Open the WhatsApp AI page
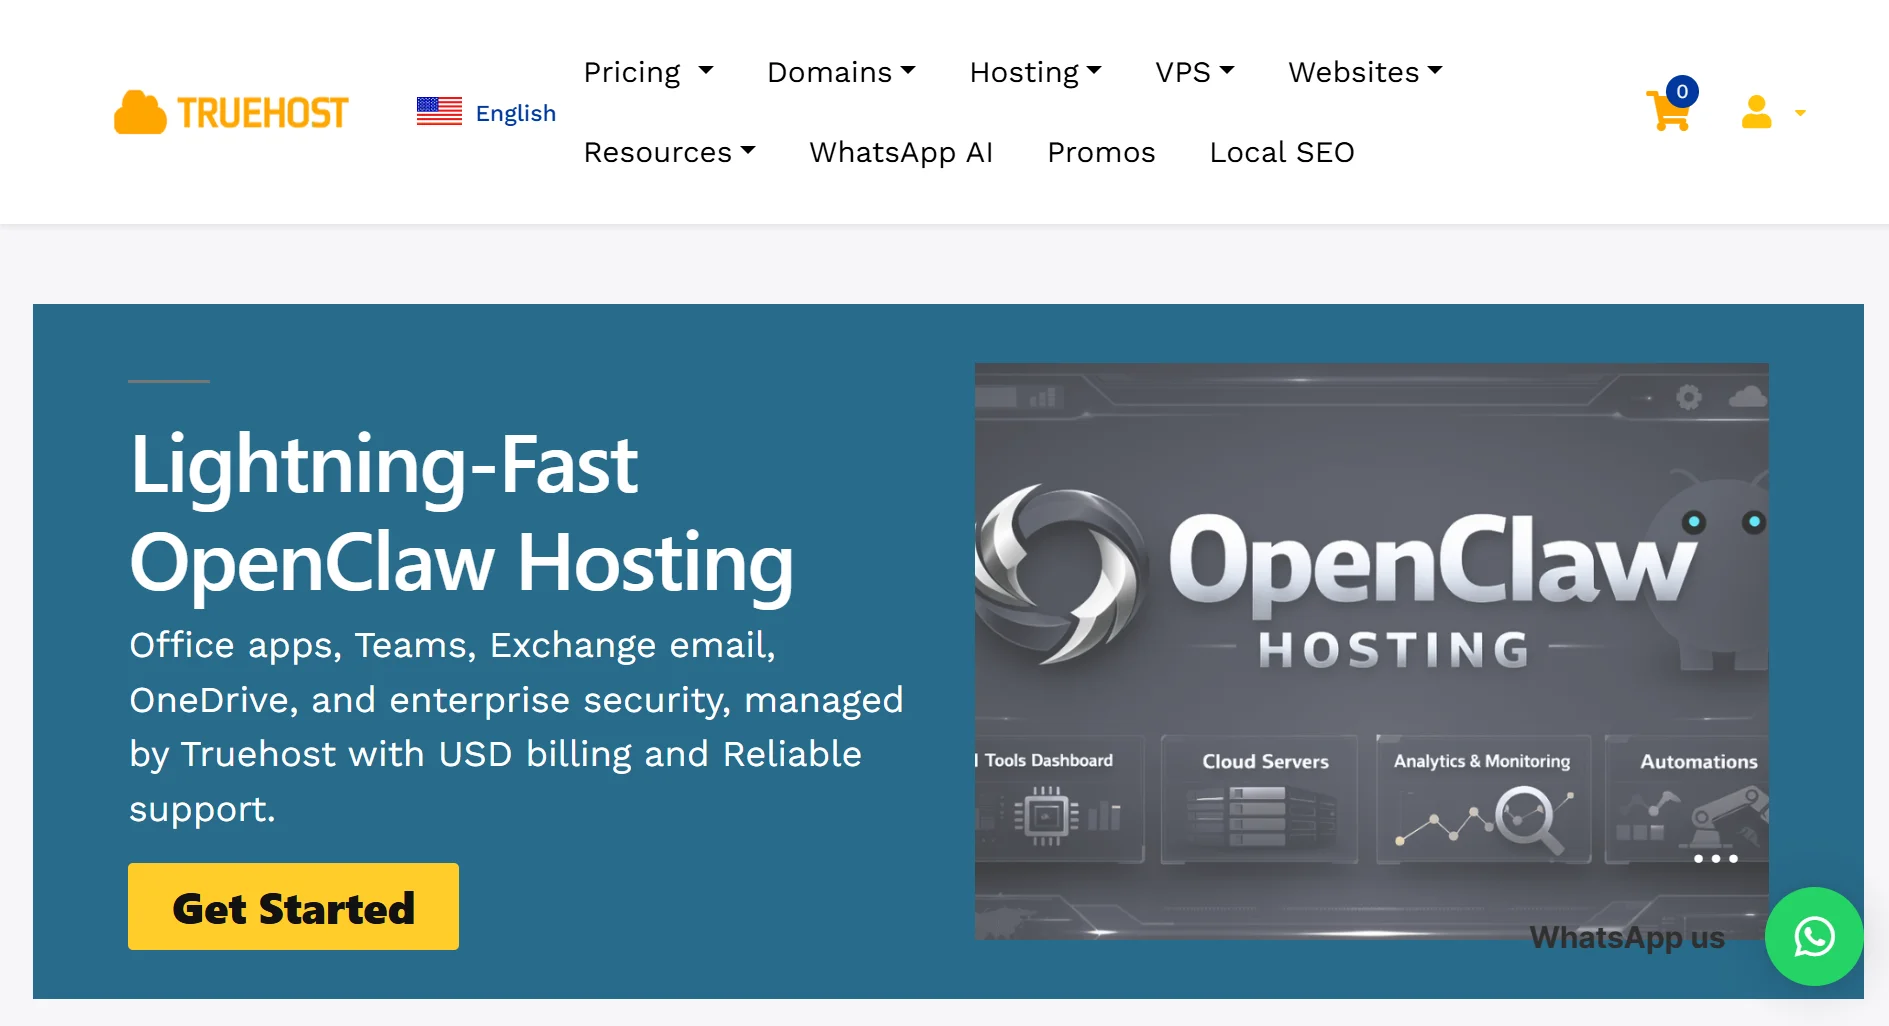 click(901, 152)
